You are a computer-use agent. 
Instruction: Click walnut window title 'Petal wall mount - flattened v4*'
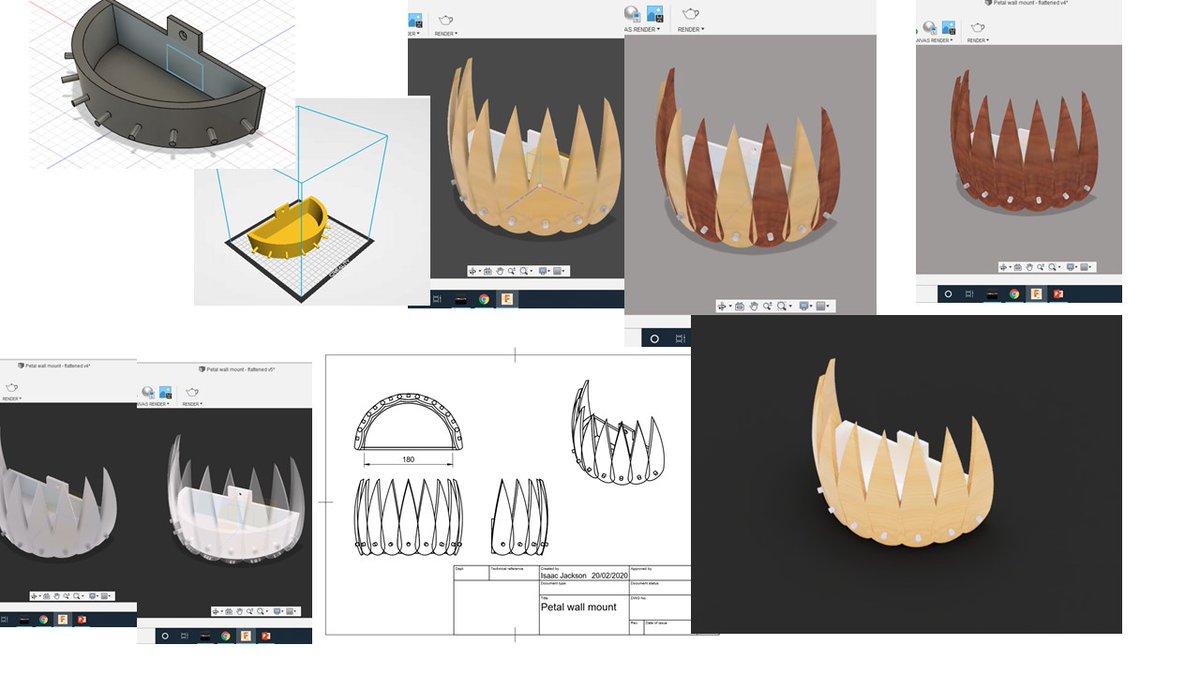(x=1030, y=3)
